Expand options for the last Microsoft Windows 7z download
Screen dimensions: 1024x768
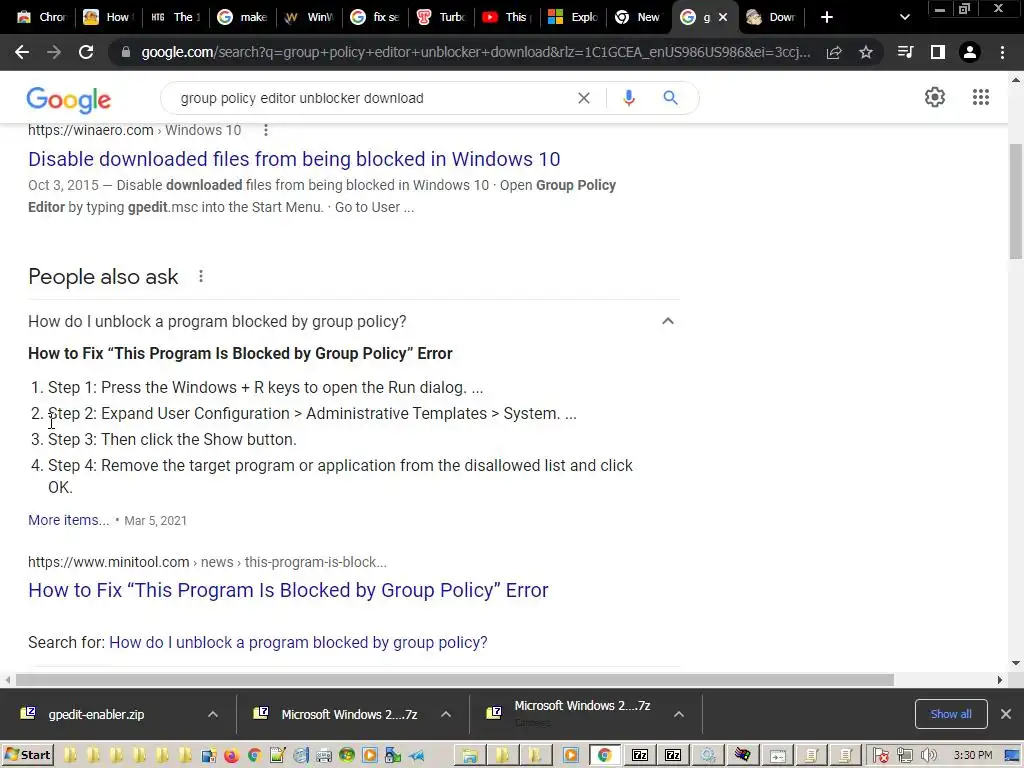coord(679,714)
